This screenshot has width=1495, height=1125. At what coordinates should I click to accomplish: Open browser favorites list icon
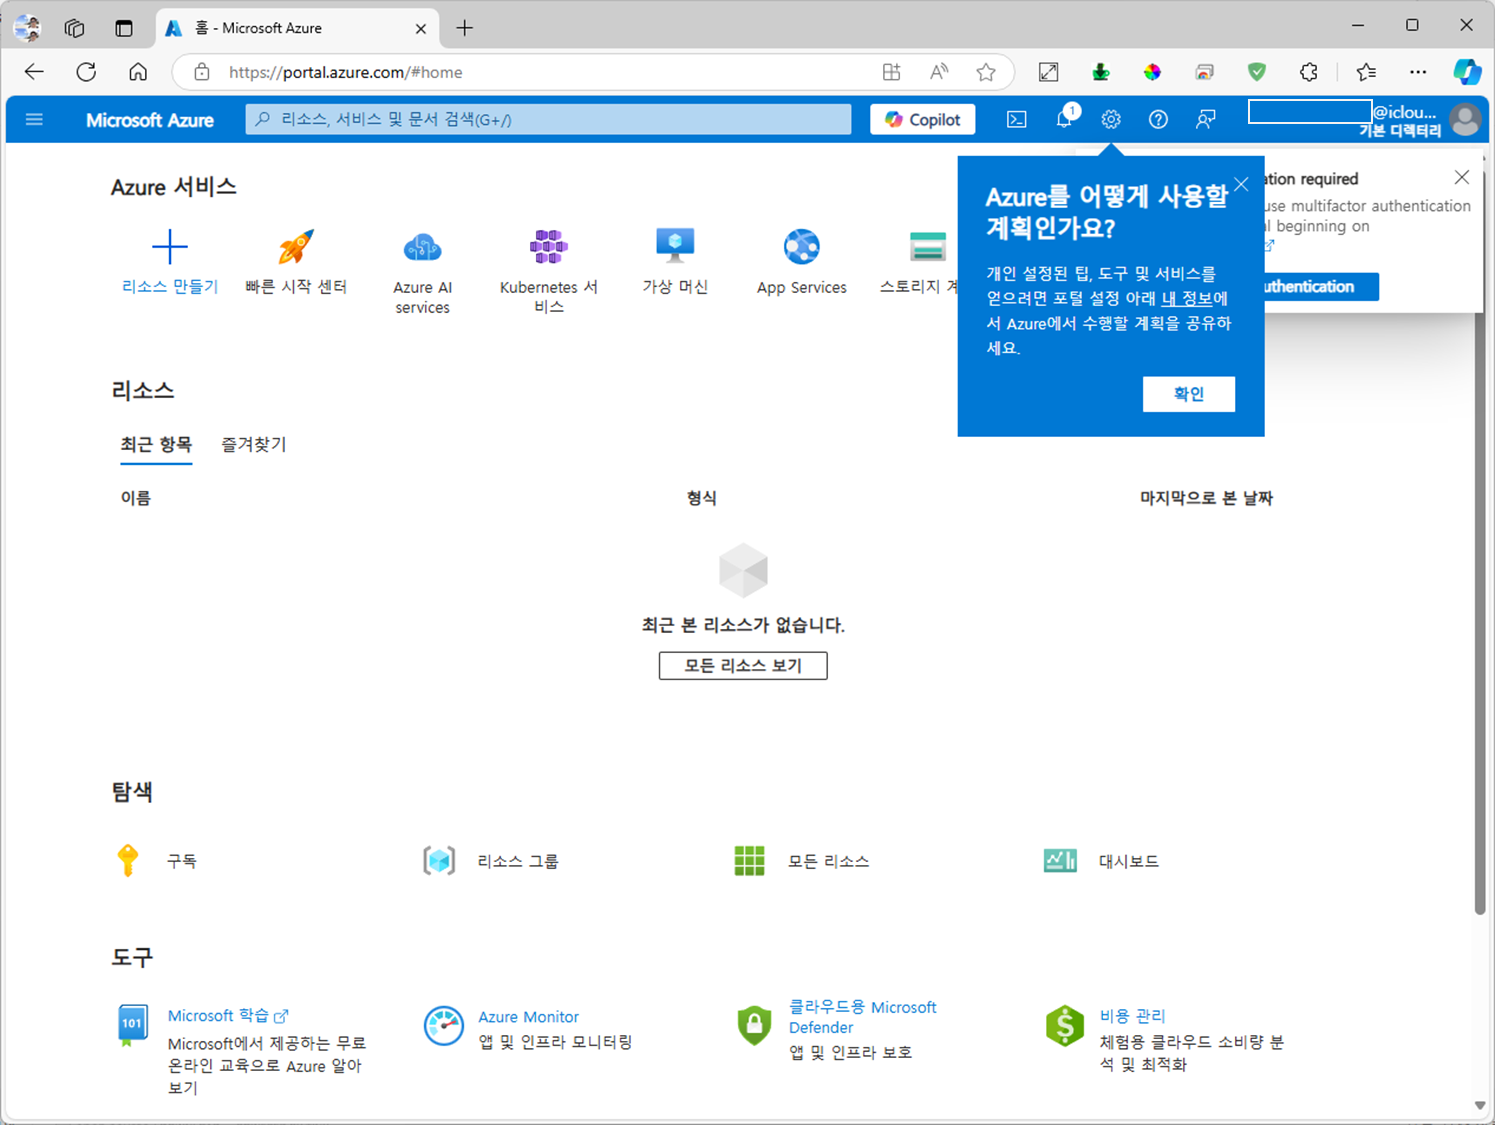pyautogui.click(x=1366, y=72)
